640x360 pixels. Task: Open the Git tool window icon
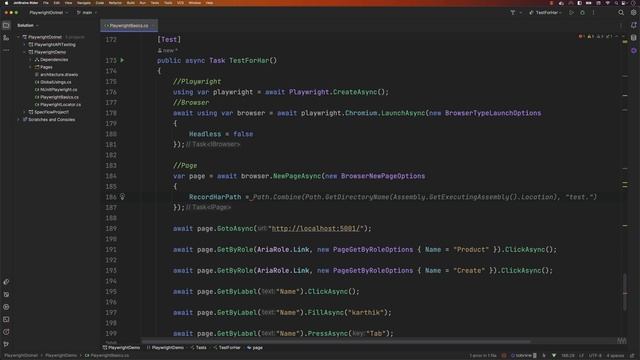tap(6, 344)
